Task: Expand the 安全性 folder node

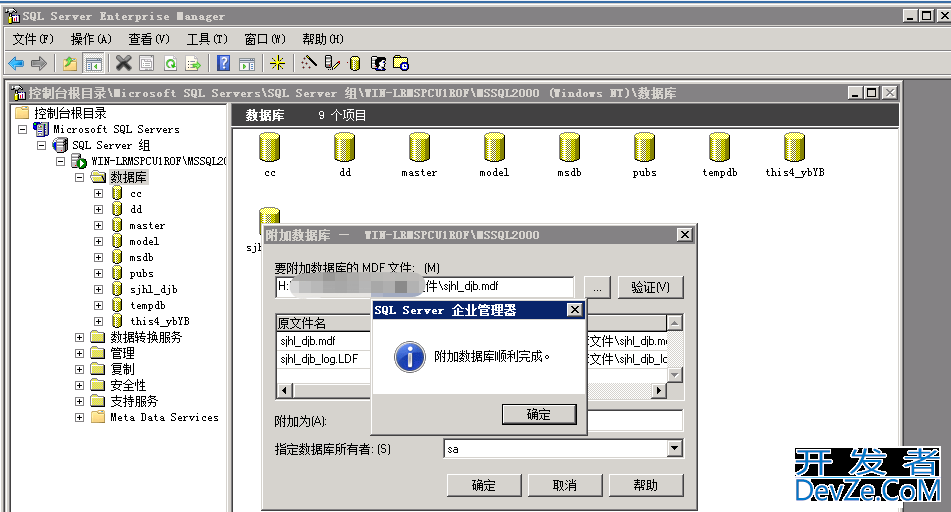Action: 79,385
